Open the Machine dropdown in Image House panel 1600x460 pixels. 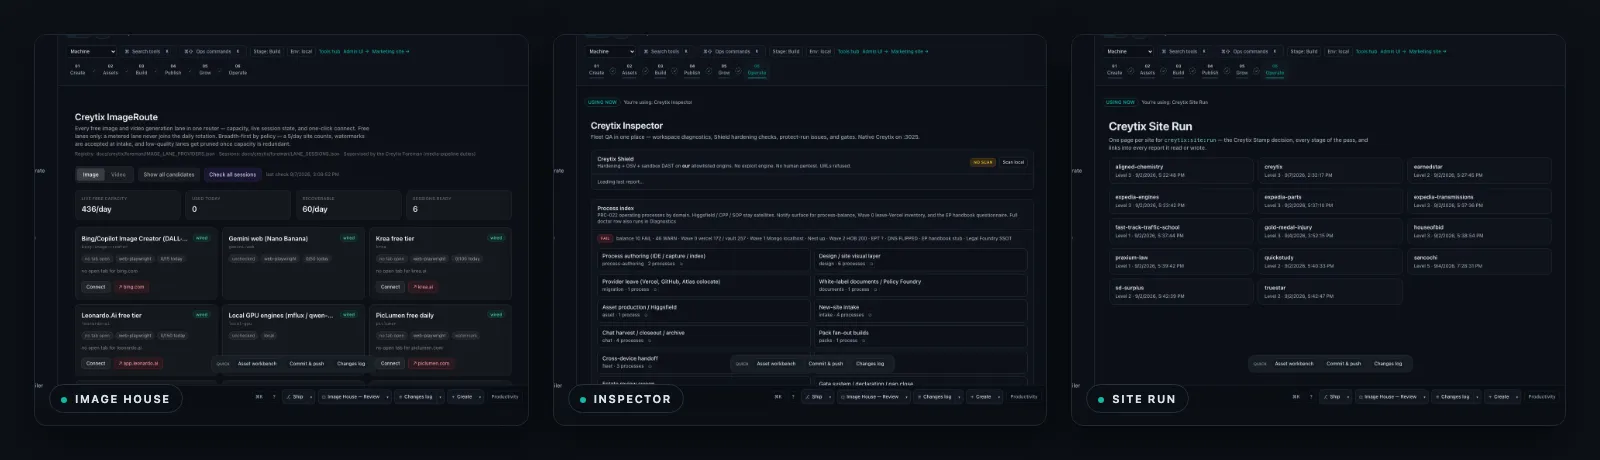[x=92, y=51]
